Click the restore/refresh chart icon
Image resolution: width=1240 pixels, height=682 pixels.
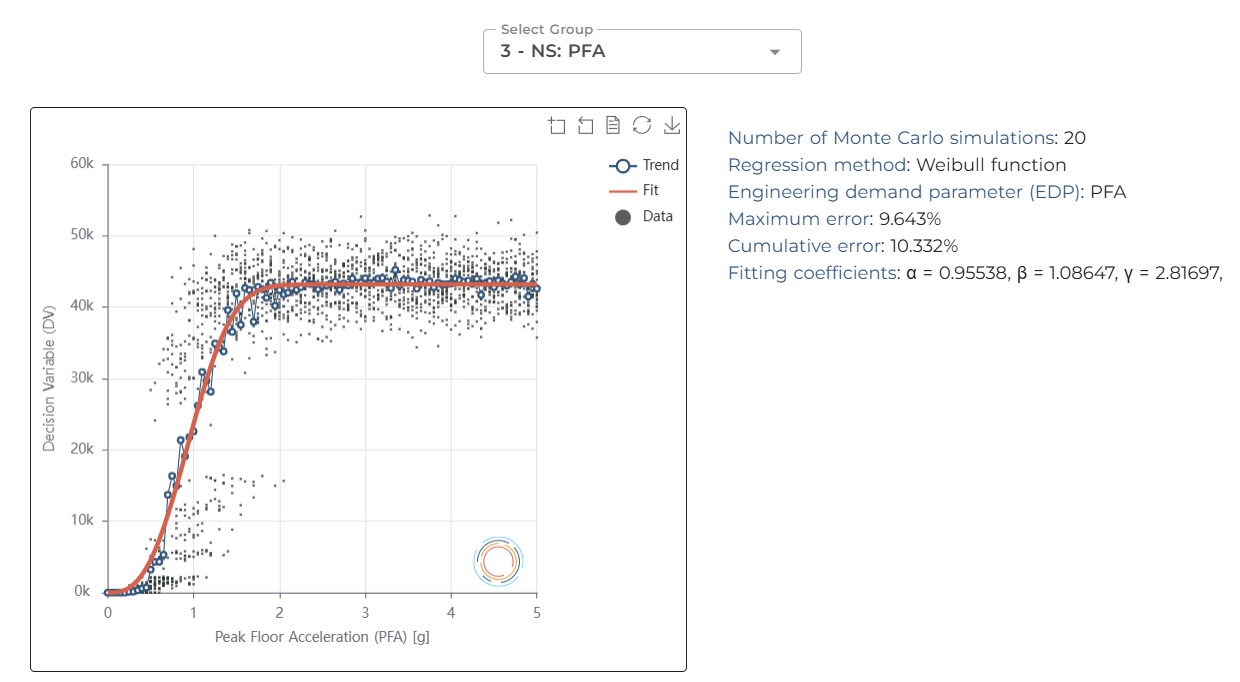tap(642, 125)
